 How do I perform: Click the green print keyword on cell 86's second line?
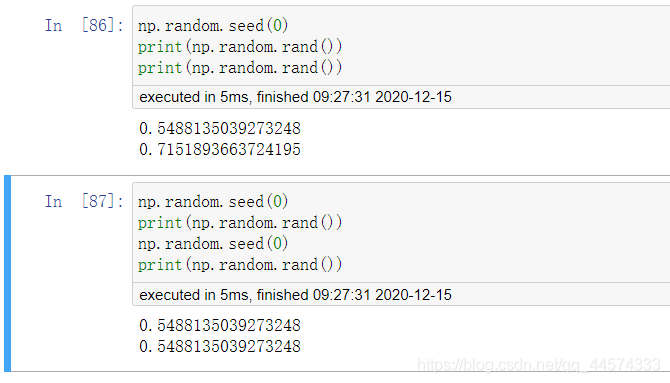pos(160,47)
